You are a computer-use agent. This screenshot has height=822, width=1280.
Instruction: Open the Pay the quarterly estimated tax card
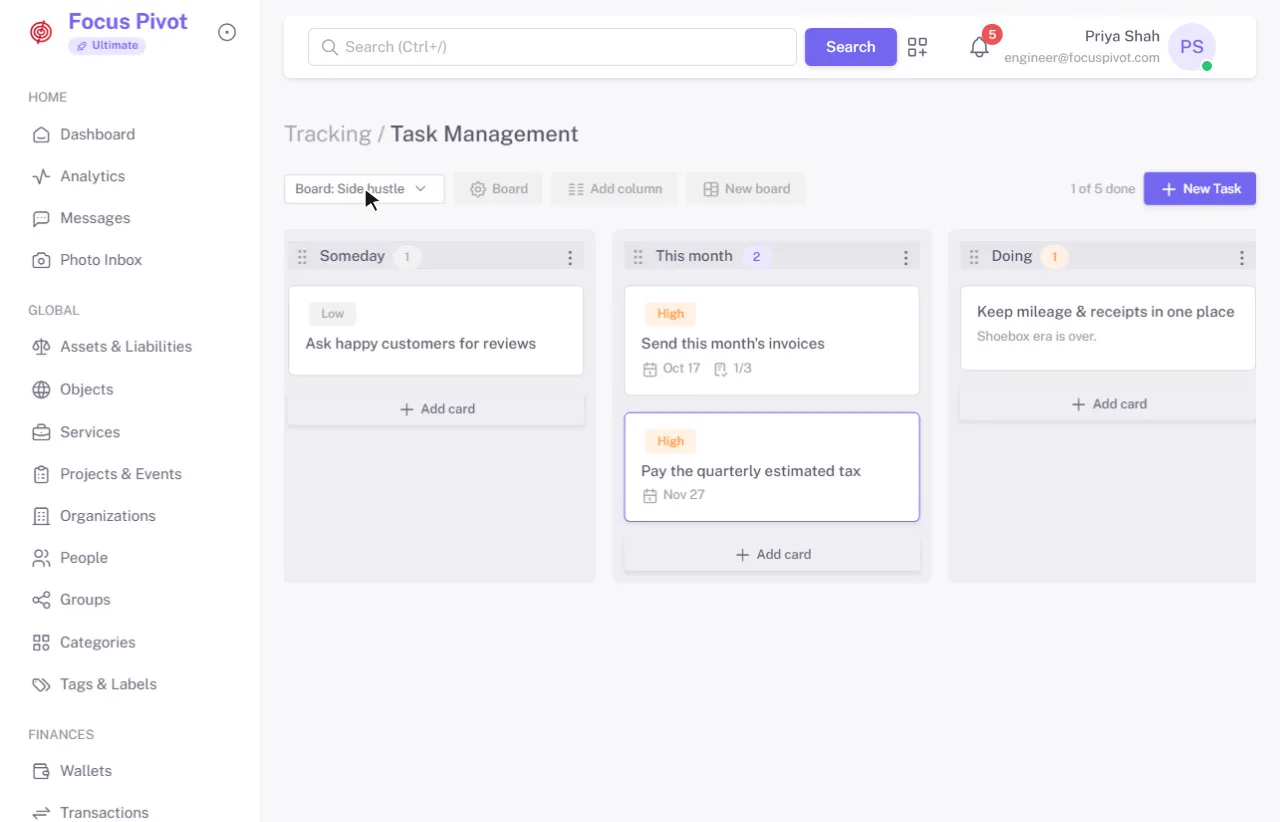click(772, 467)
